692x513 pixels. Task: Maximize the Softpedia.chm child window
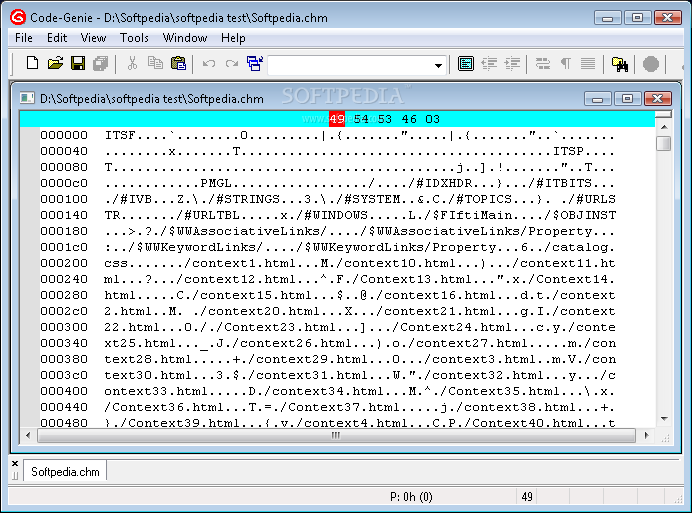click(627, 98)
